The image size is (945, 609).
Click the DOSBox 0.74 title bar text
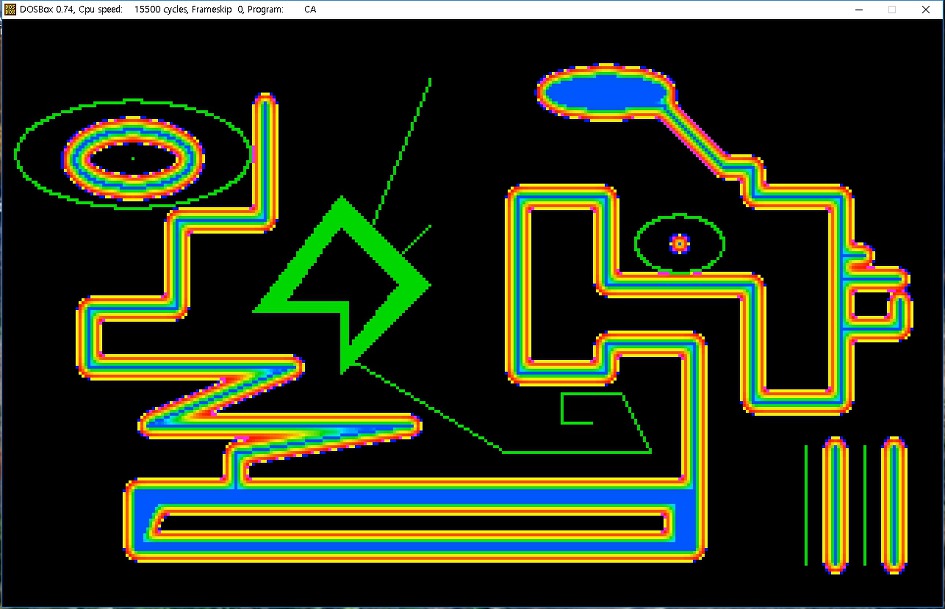(168, 9)
